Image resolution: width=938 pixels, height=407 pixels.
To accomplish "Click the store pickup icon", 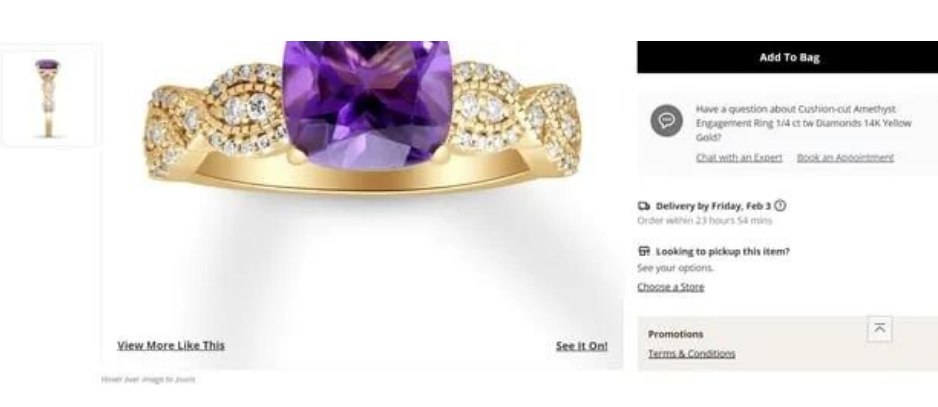I will point(644,251).
